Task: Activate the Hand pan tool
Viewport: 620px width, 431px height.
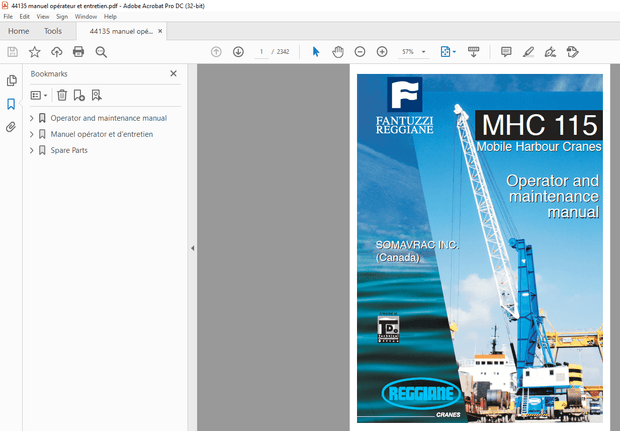Action: pos(338,52)
